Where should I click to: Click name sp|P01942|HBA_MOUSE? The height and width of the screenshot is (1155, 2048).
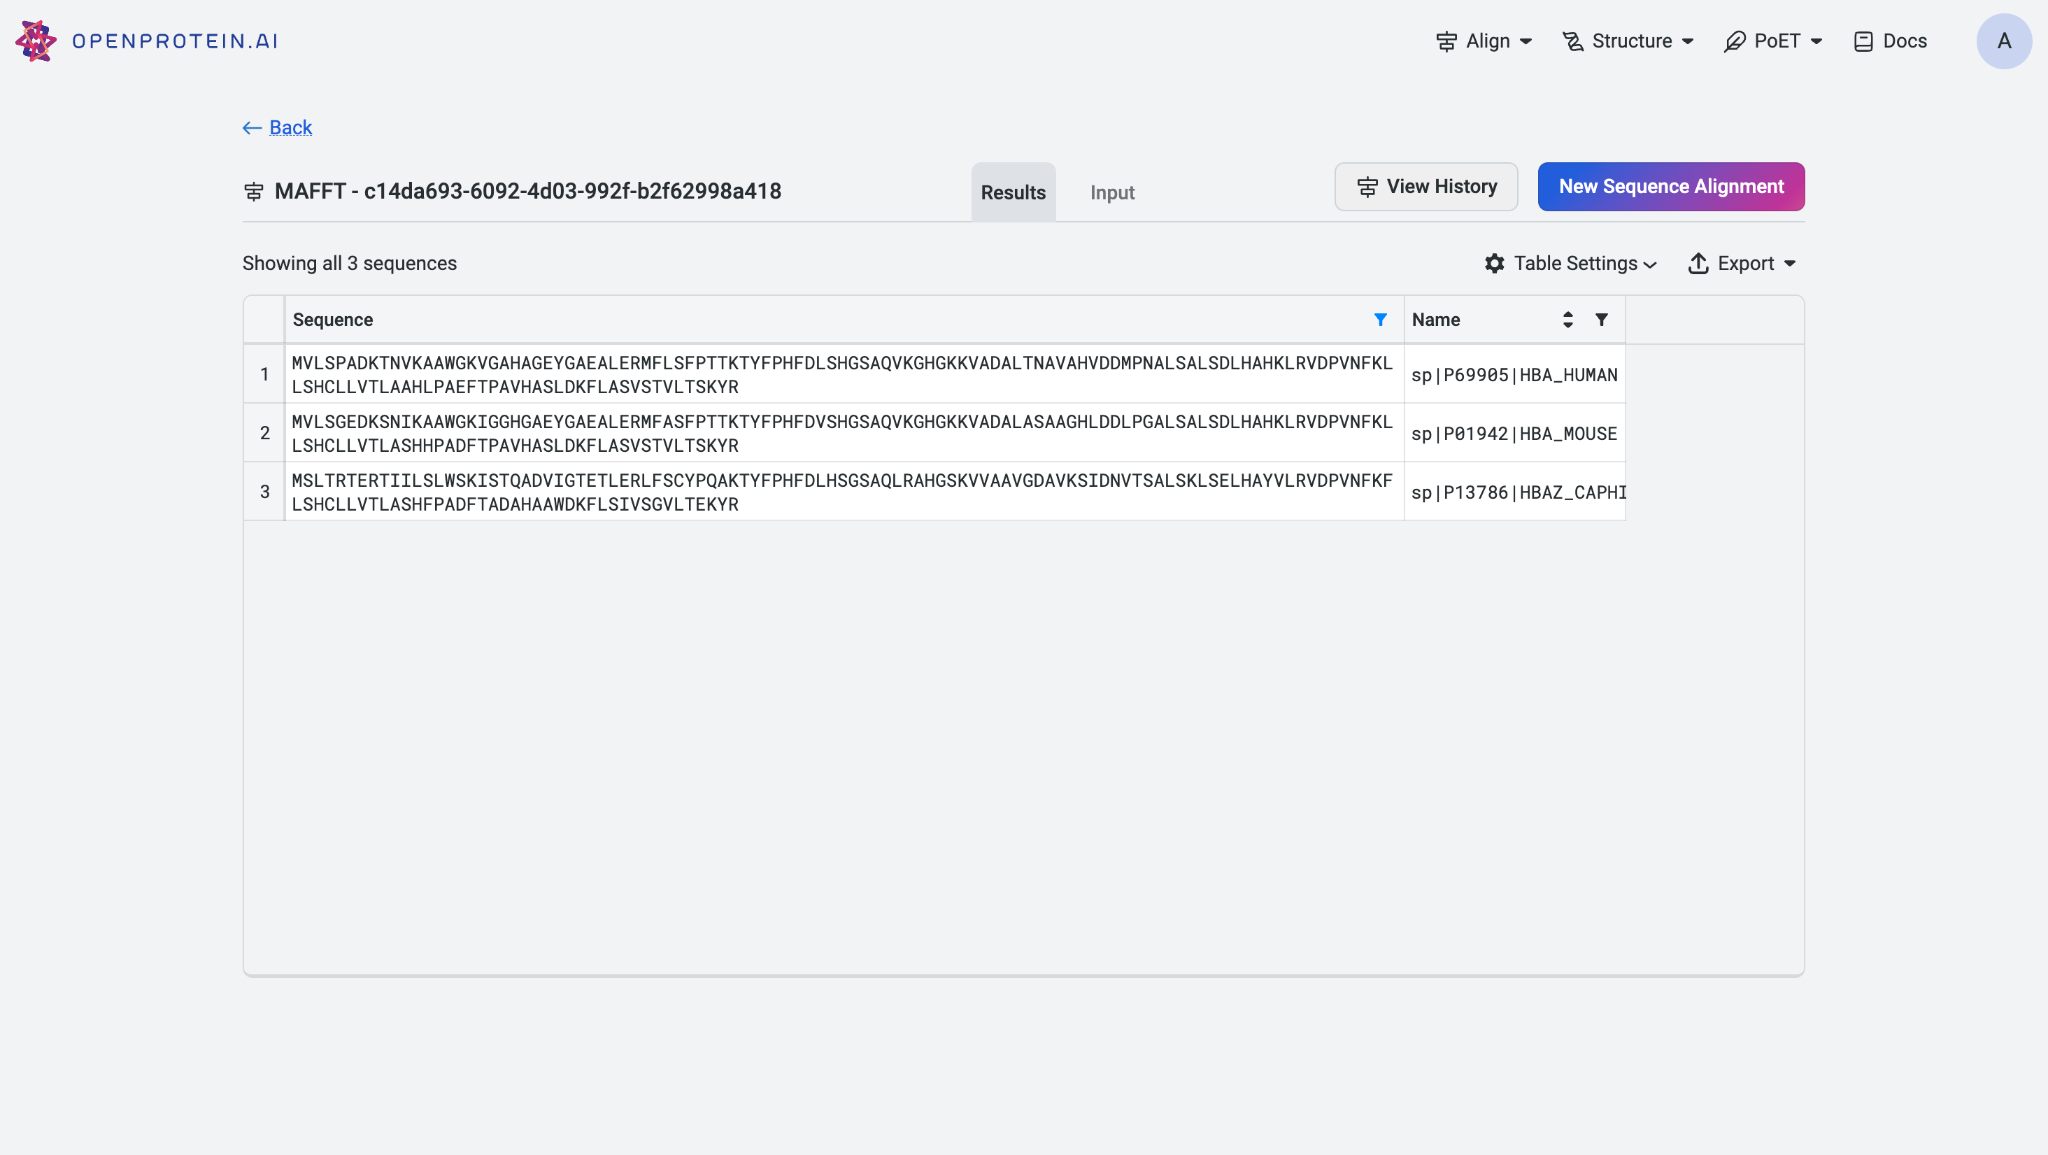pos(1514,434)
